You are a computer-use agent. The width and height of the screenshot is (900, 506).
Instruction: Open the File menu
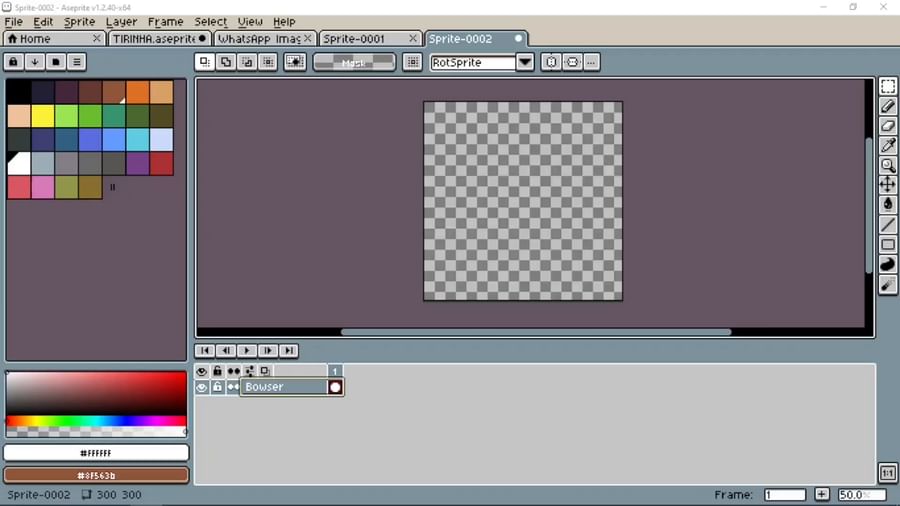coord(14,22)
